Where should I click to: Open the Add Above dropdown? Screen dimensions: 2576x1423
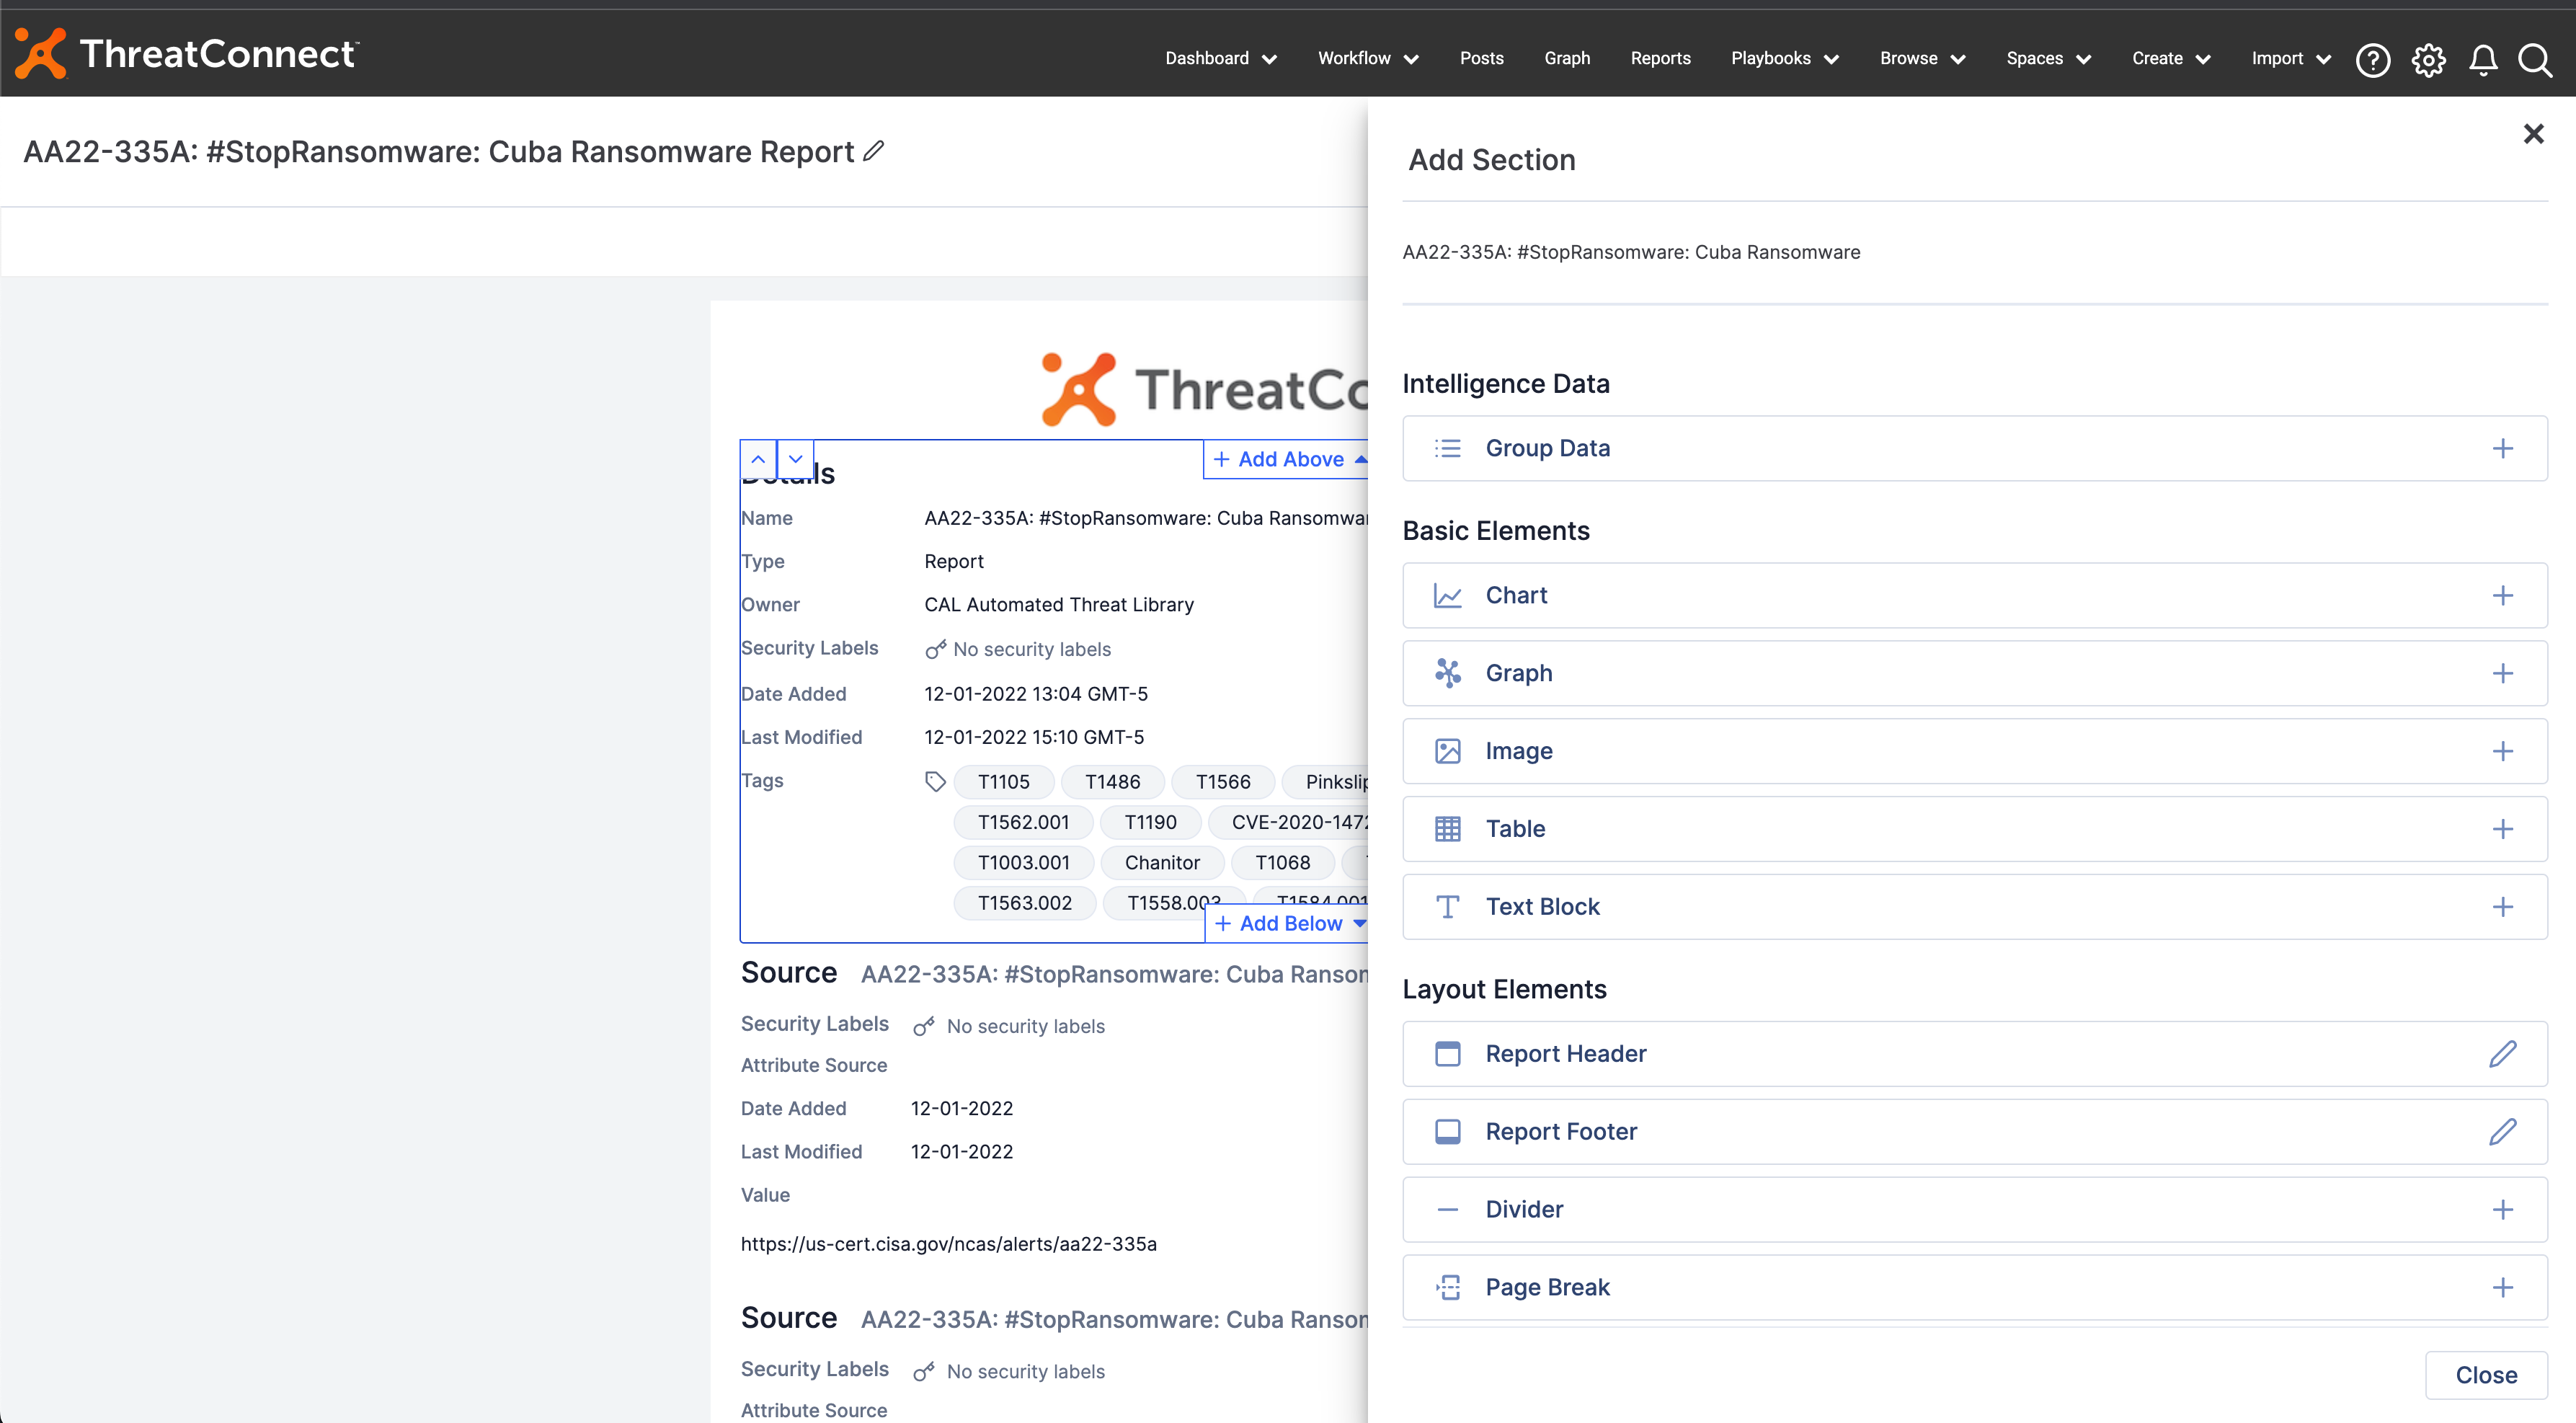pos(1287,460)
